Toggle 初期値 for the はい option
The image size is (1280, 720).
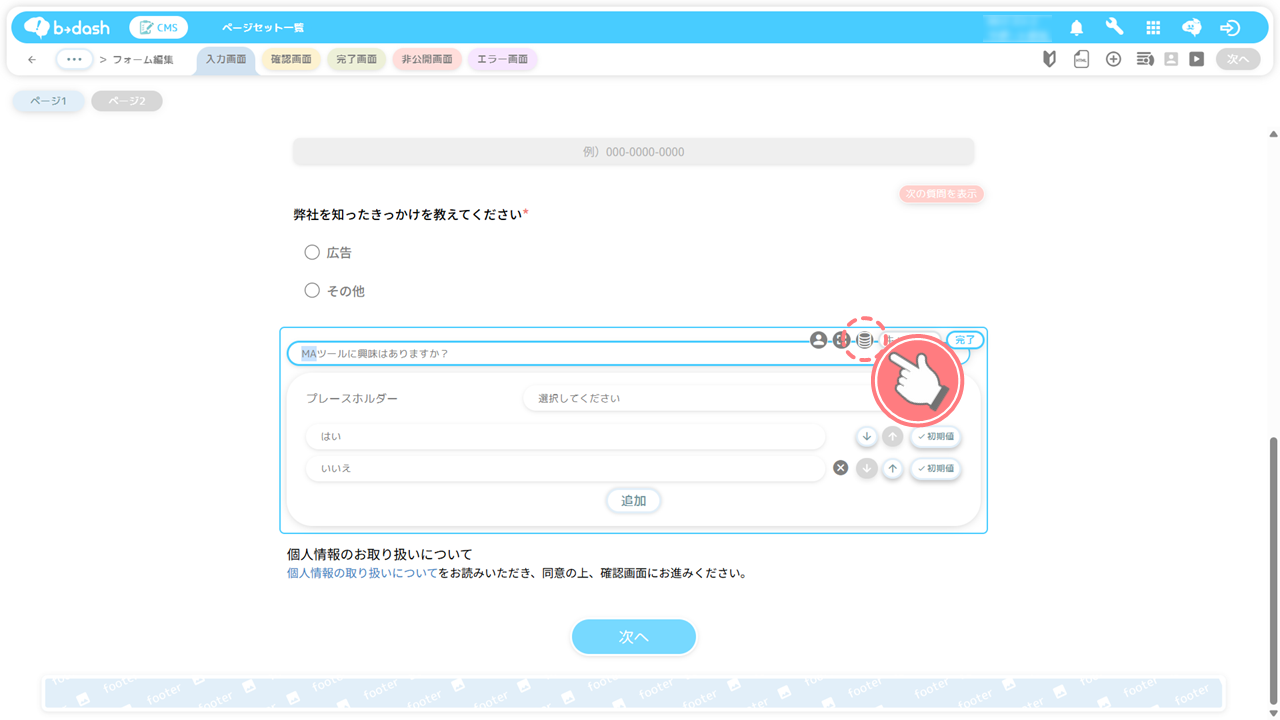coord(935,437)
